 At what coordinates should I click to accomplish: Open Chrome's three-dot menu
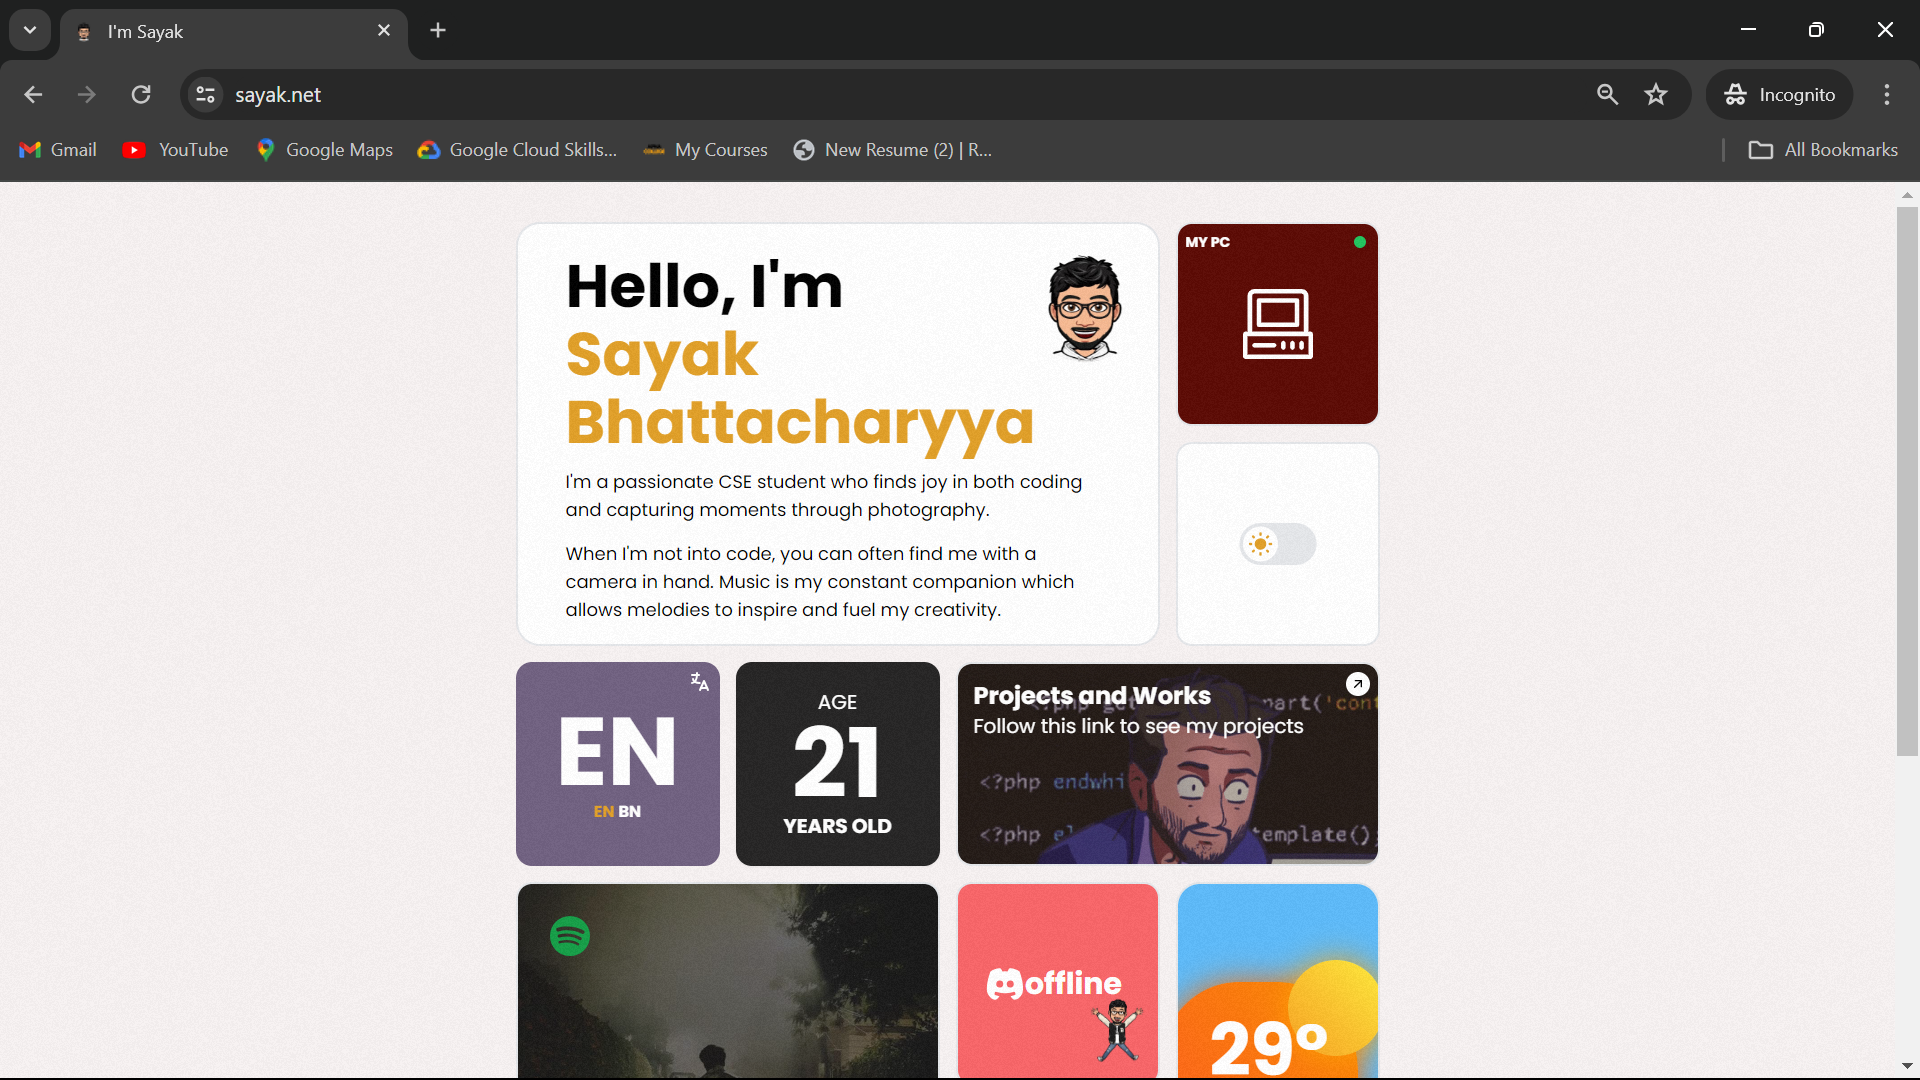click(x=1886, y=95)
